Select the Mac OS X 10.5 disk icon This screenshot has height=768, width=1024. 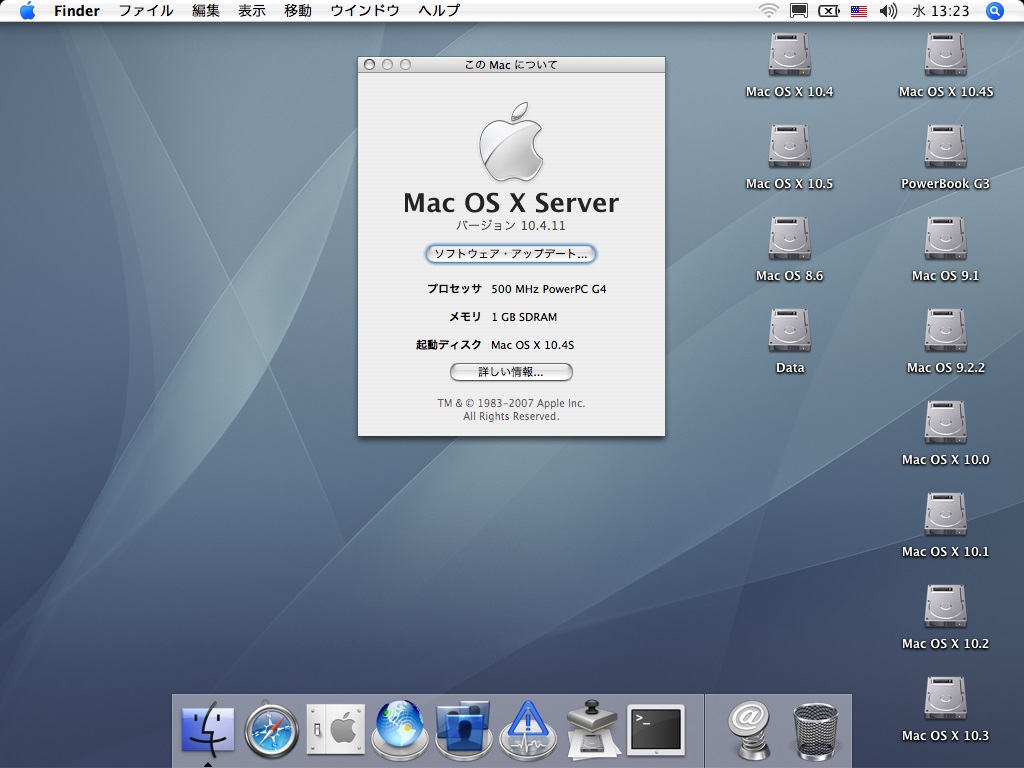pos(790,148)
